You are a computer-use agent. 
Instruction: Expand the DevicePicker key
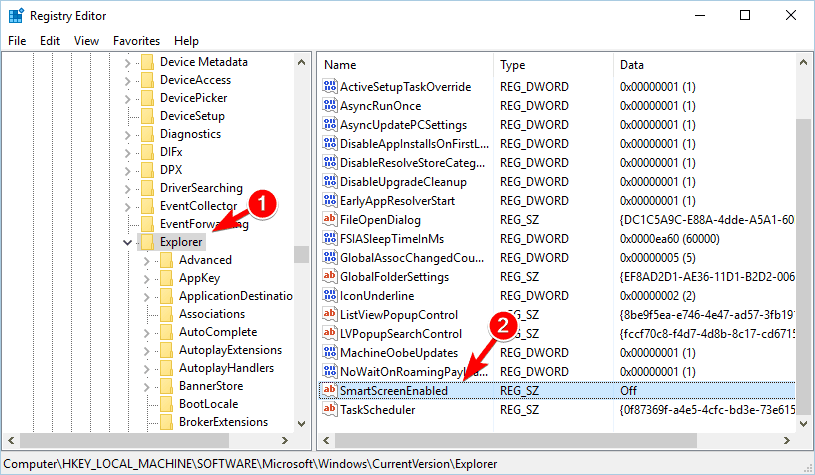tap(127, 99)
